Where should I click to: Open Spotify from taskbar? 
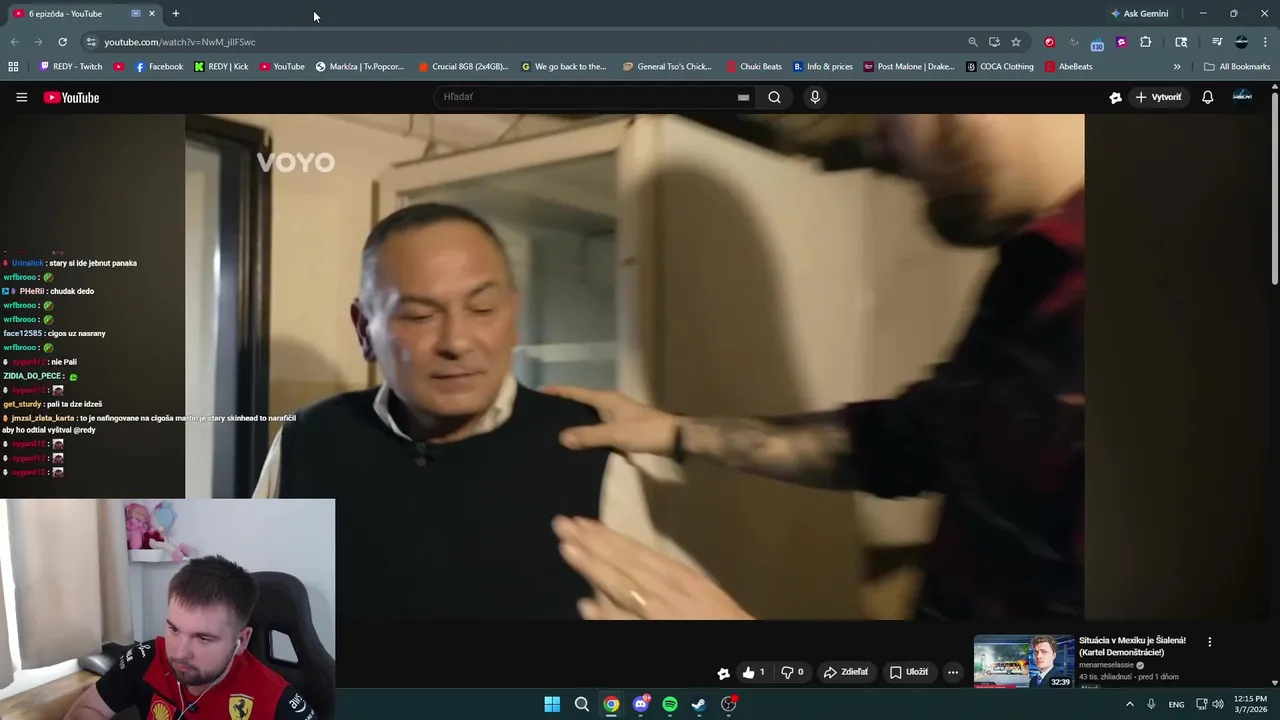point(670,704)
